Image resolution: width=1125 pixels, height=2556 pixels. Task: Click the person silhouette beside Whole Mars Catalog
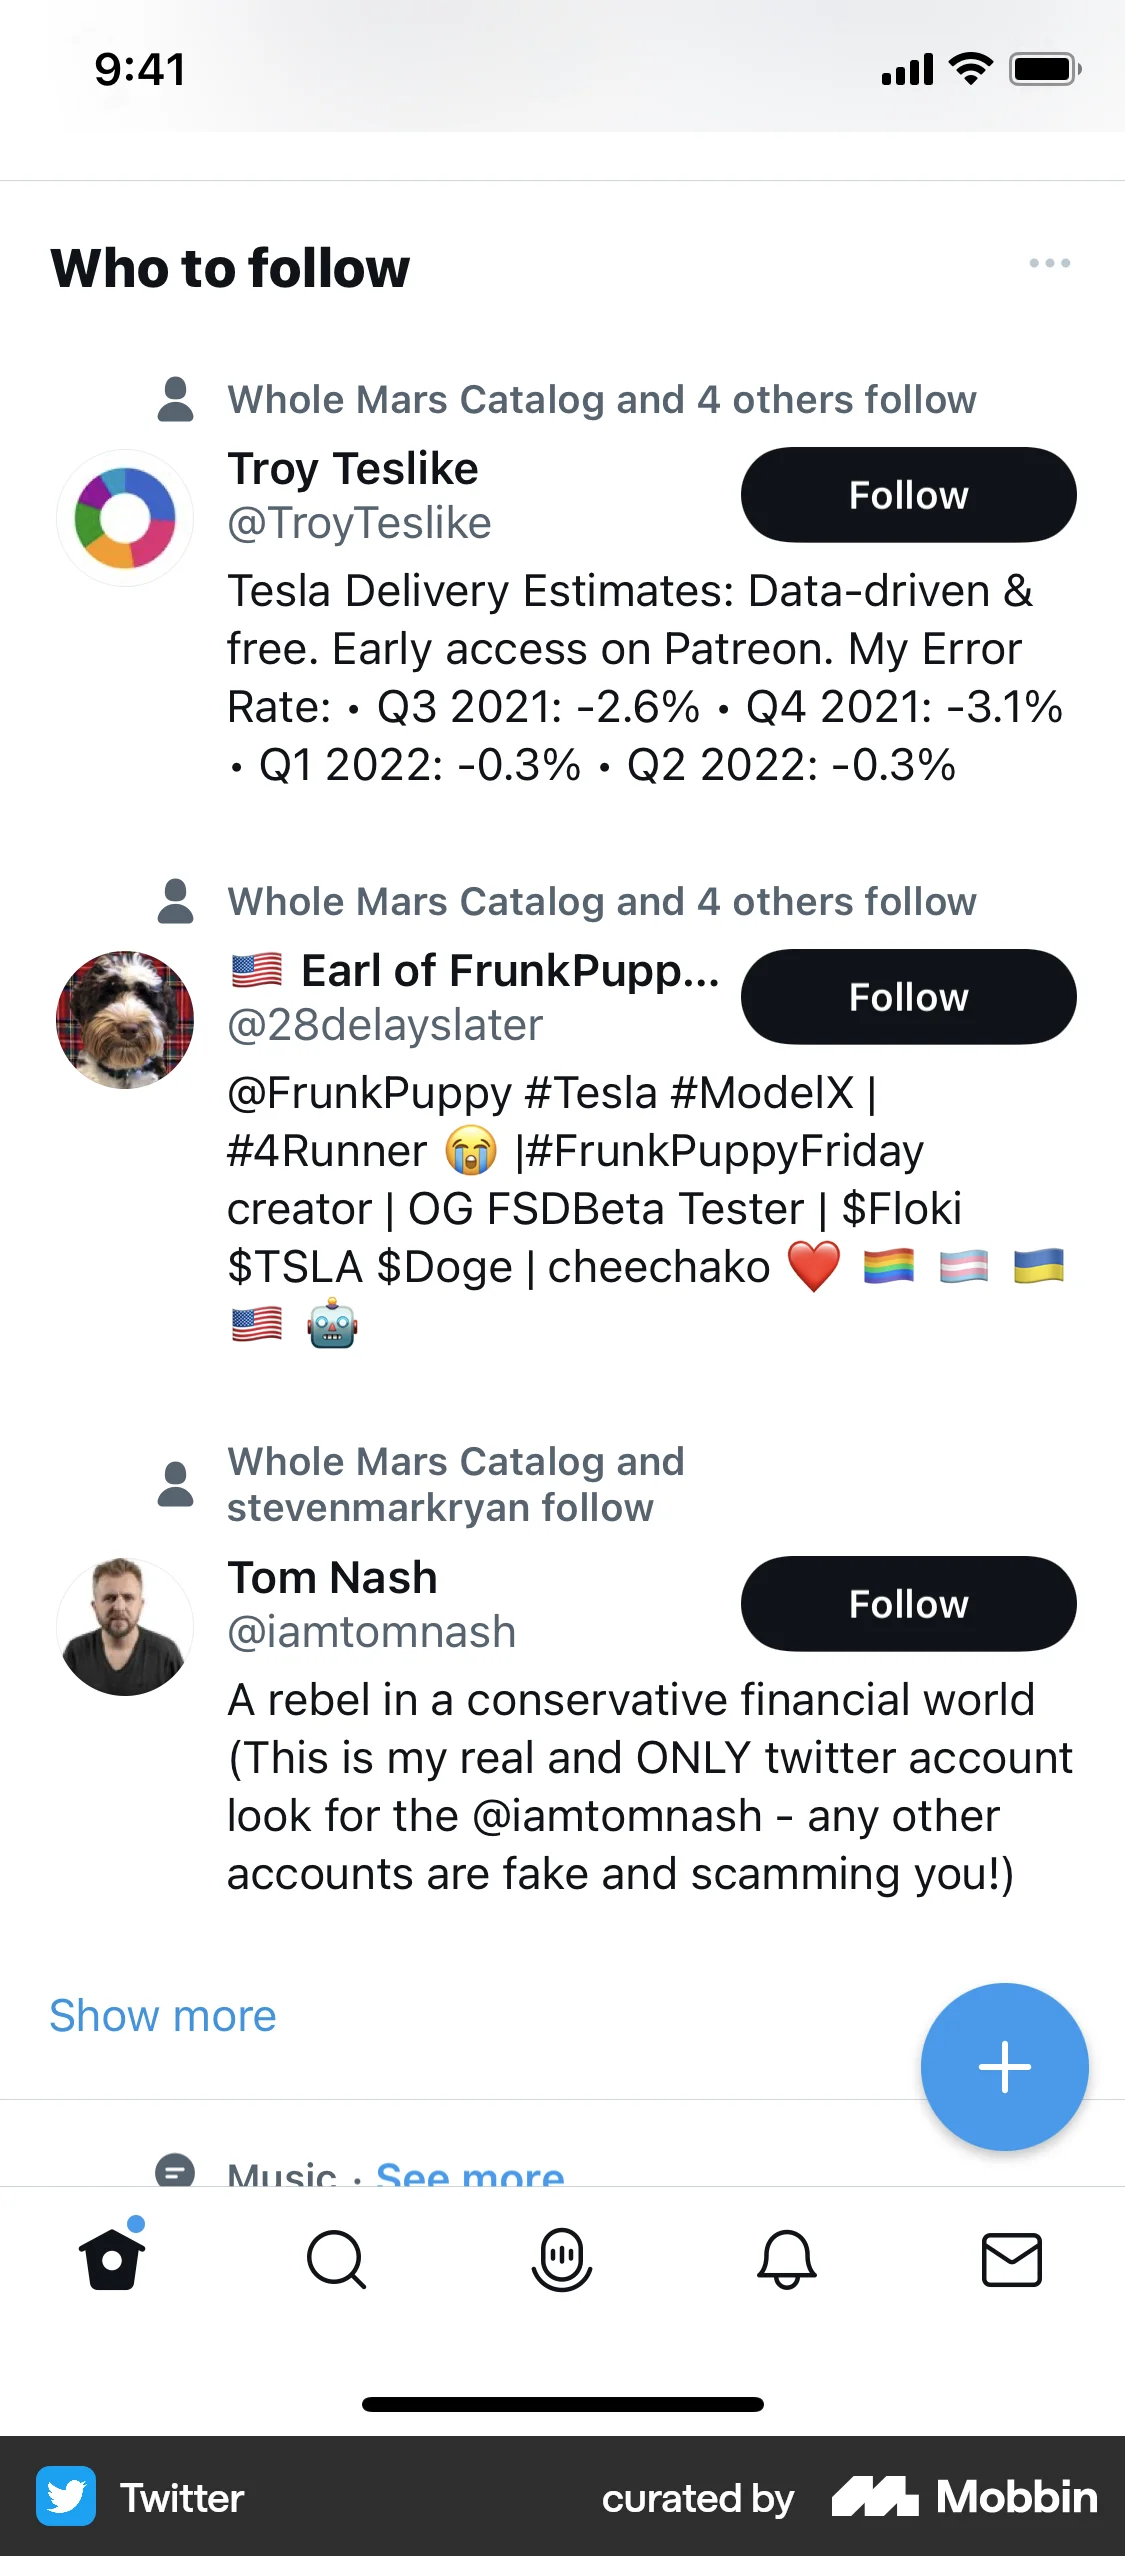tap(175, 399)
